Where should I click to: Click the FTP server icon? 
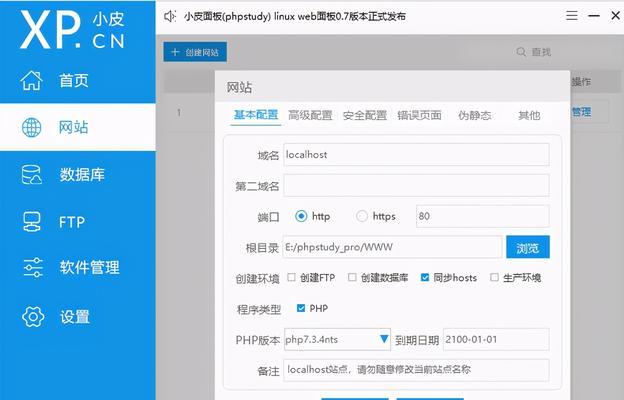click(31, 222)
